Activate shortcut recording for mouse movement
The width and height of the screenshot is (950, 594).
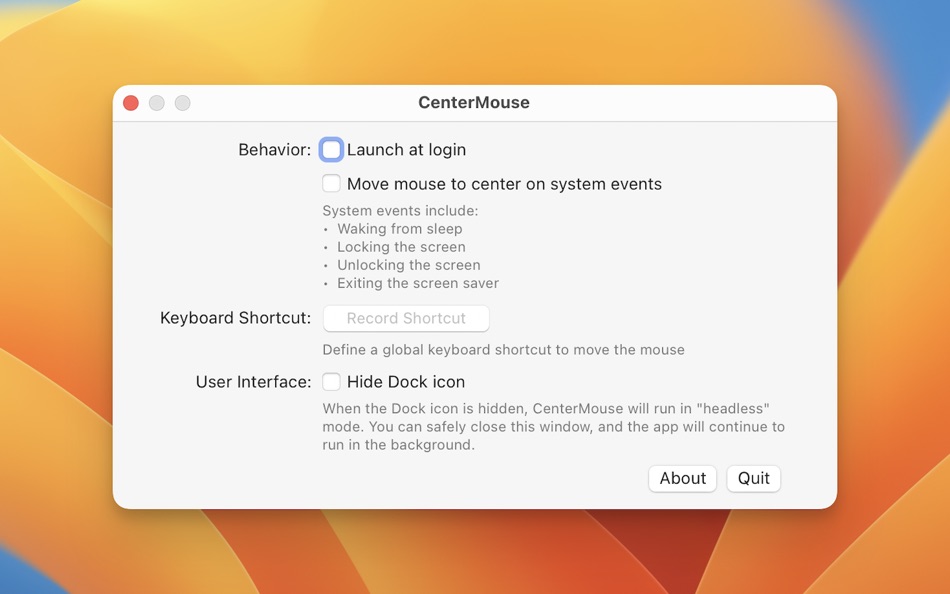coord(405,318)
